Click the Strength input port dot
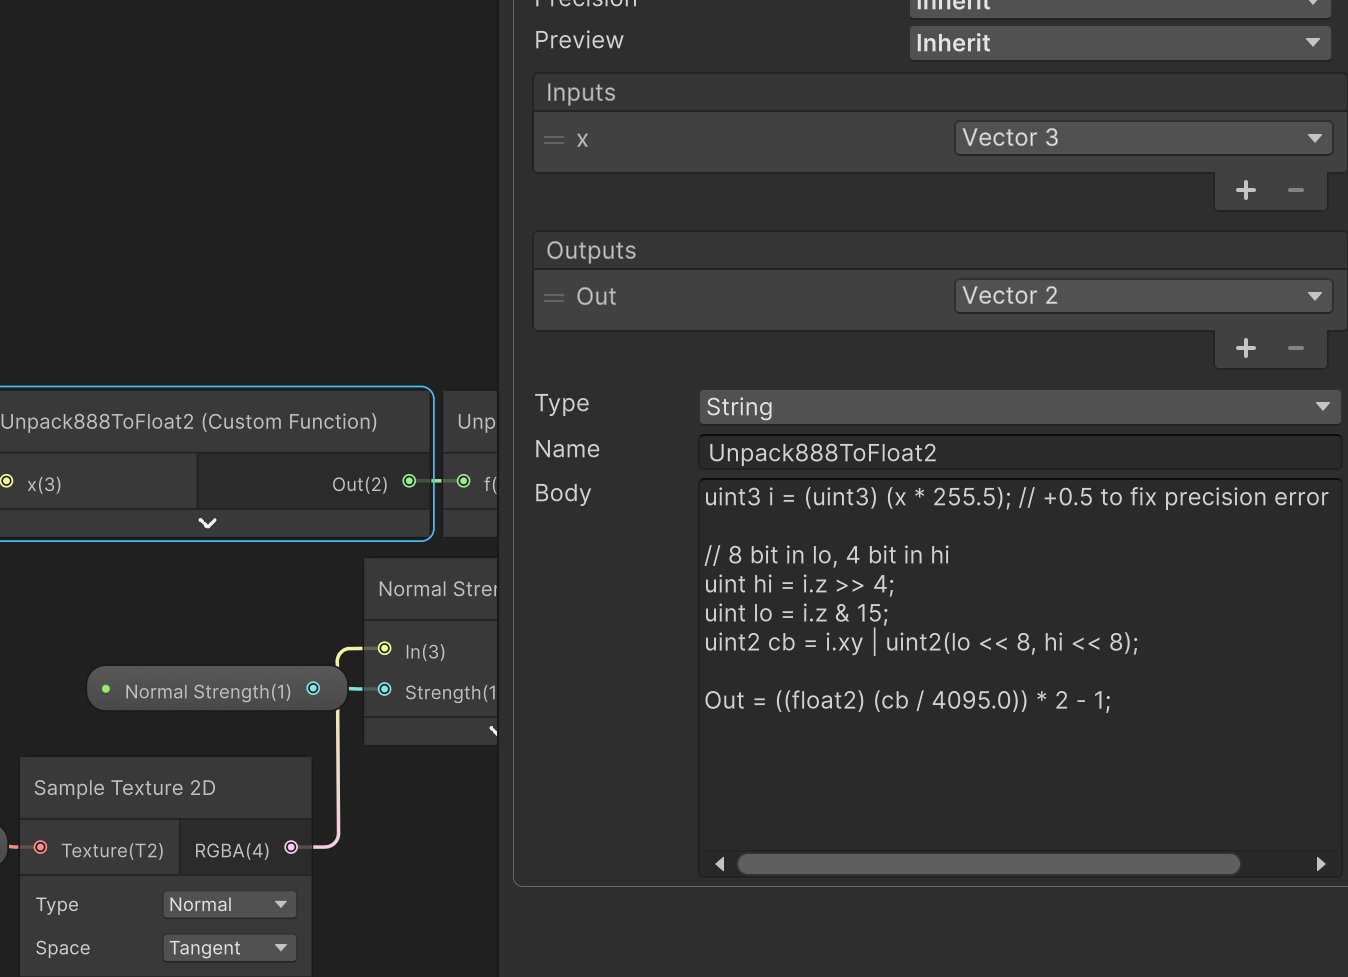 pyautogui.click(x=385, y=690)
